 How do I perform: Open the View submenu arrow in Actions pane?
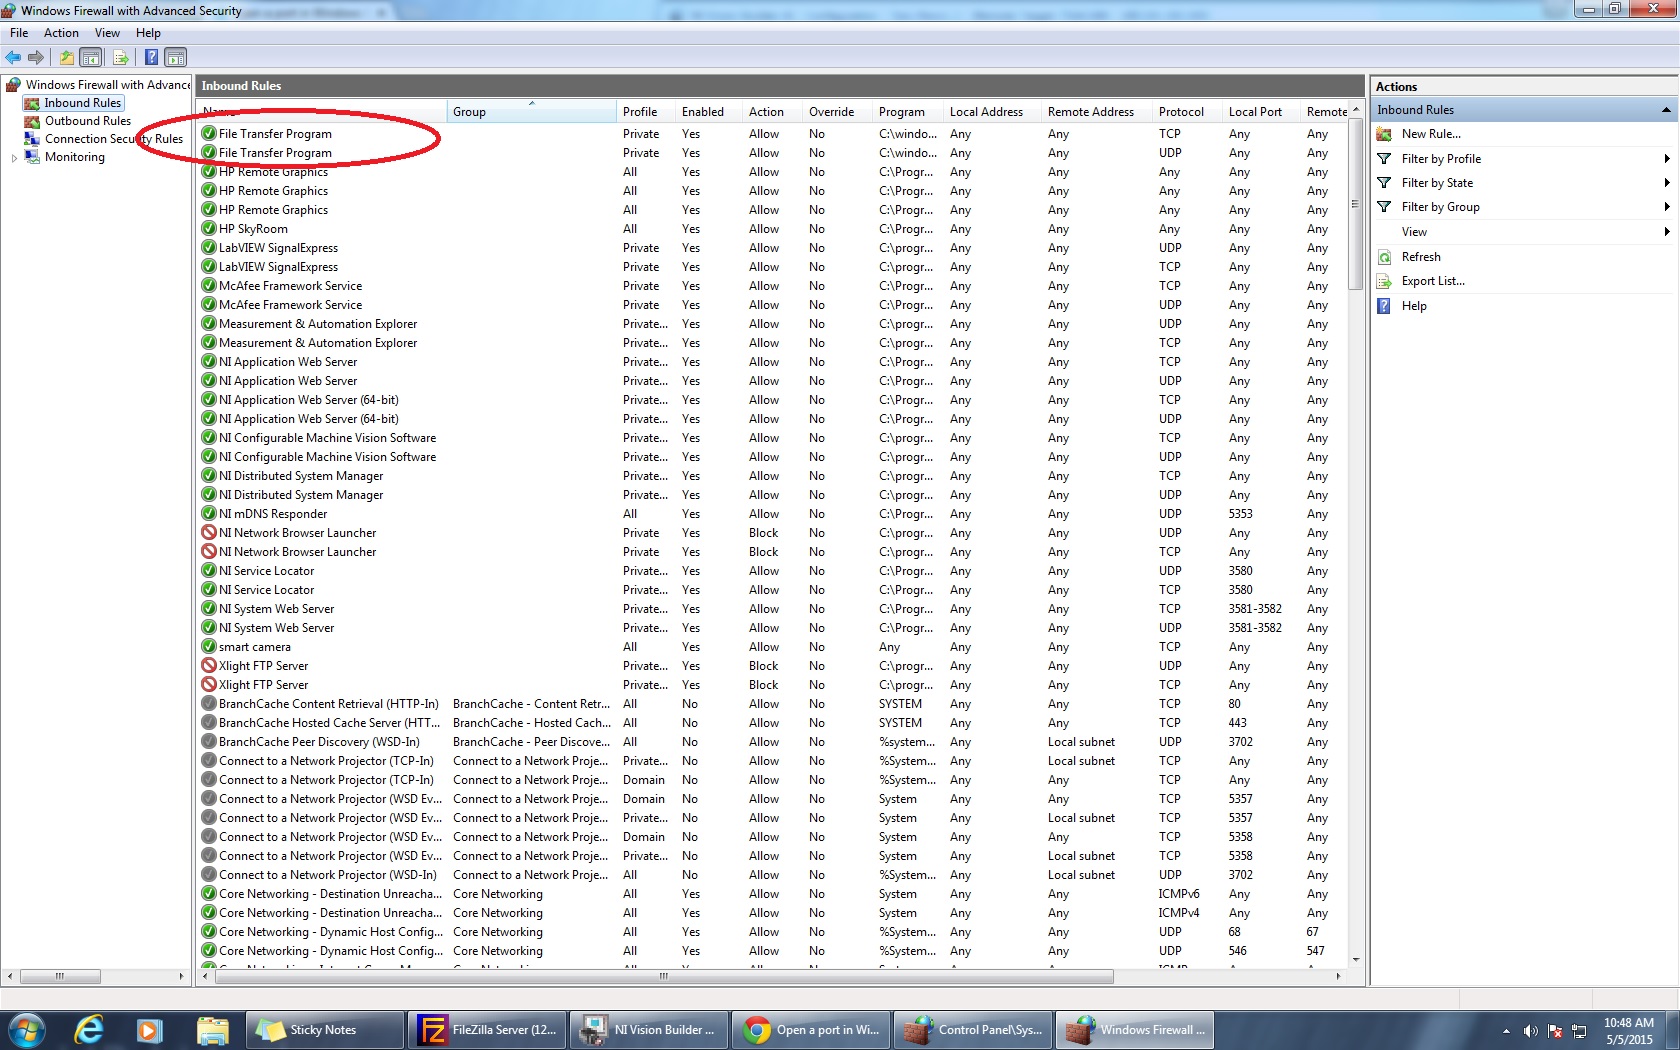1667,232
